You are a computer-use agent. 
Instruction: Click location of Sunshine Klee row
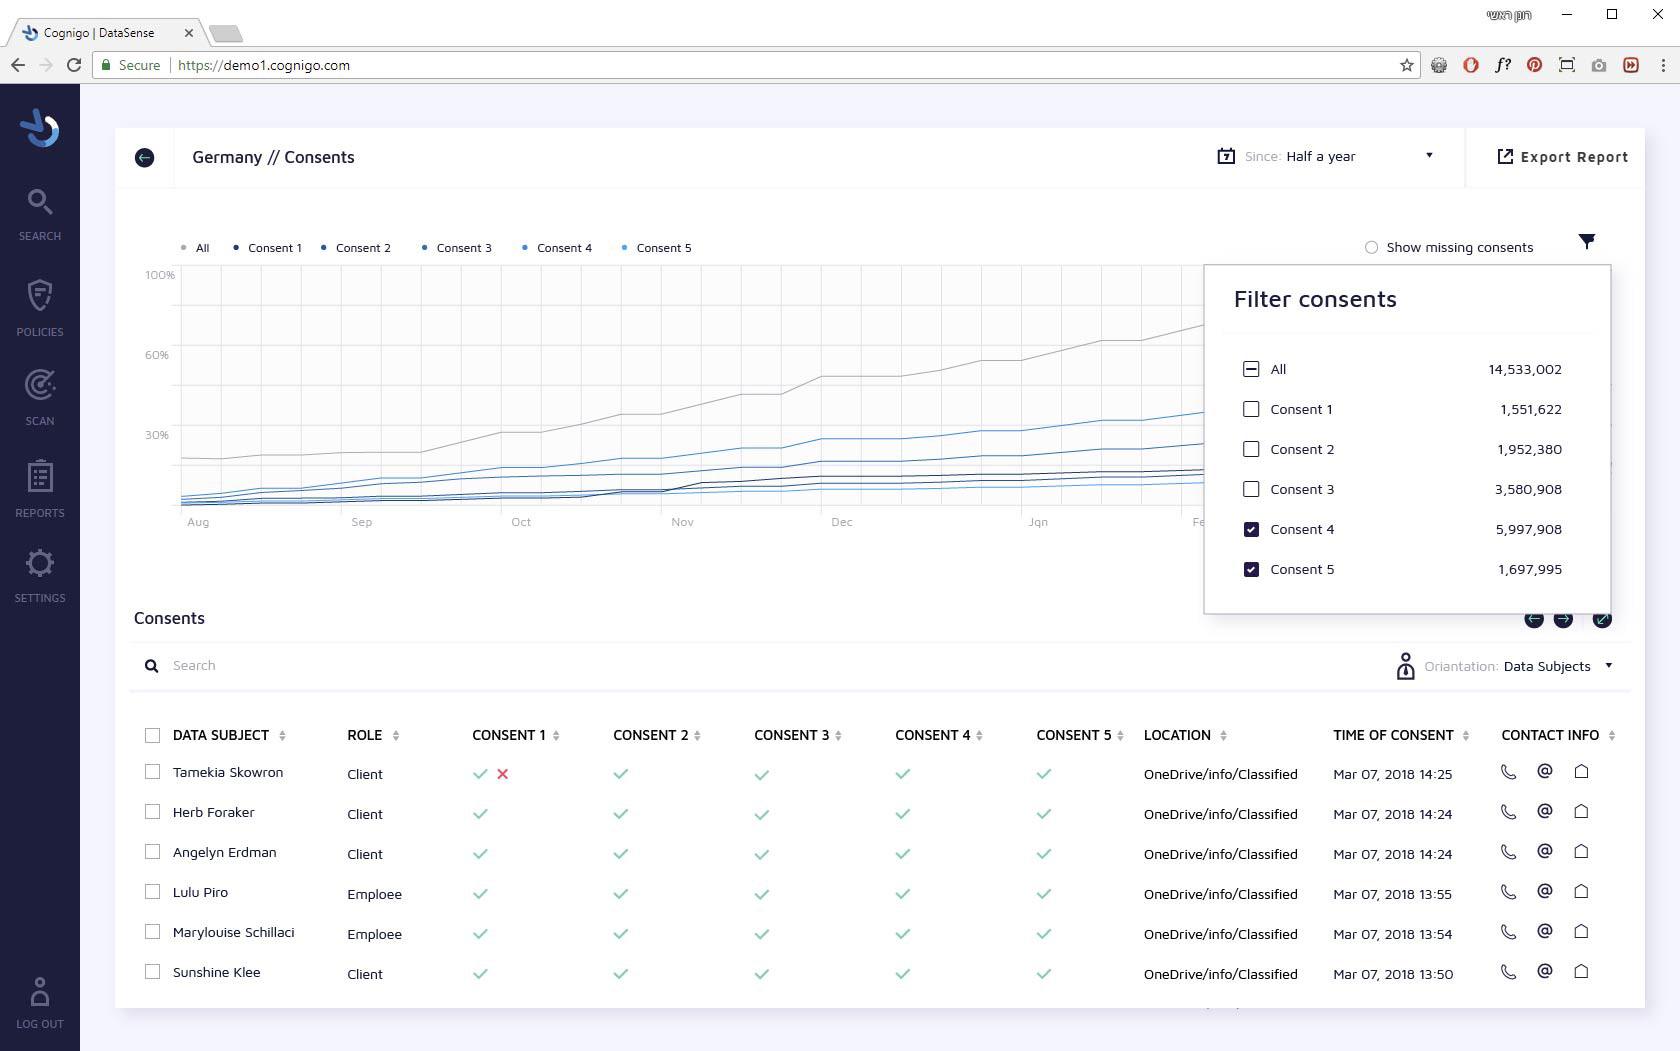pos(1220,974)
